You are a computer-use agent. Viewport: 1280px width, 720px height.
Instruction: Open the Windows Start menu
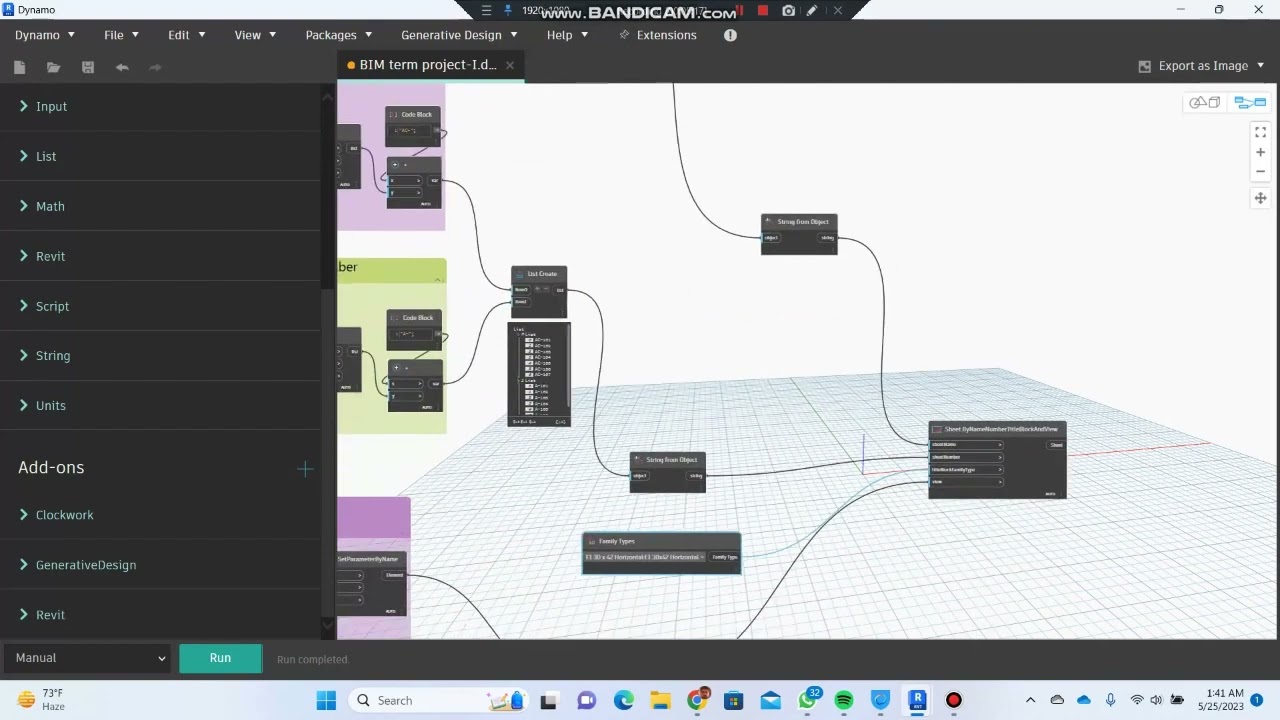tap(326, 700)
